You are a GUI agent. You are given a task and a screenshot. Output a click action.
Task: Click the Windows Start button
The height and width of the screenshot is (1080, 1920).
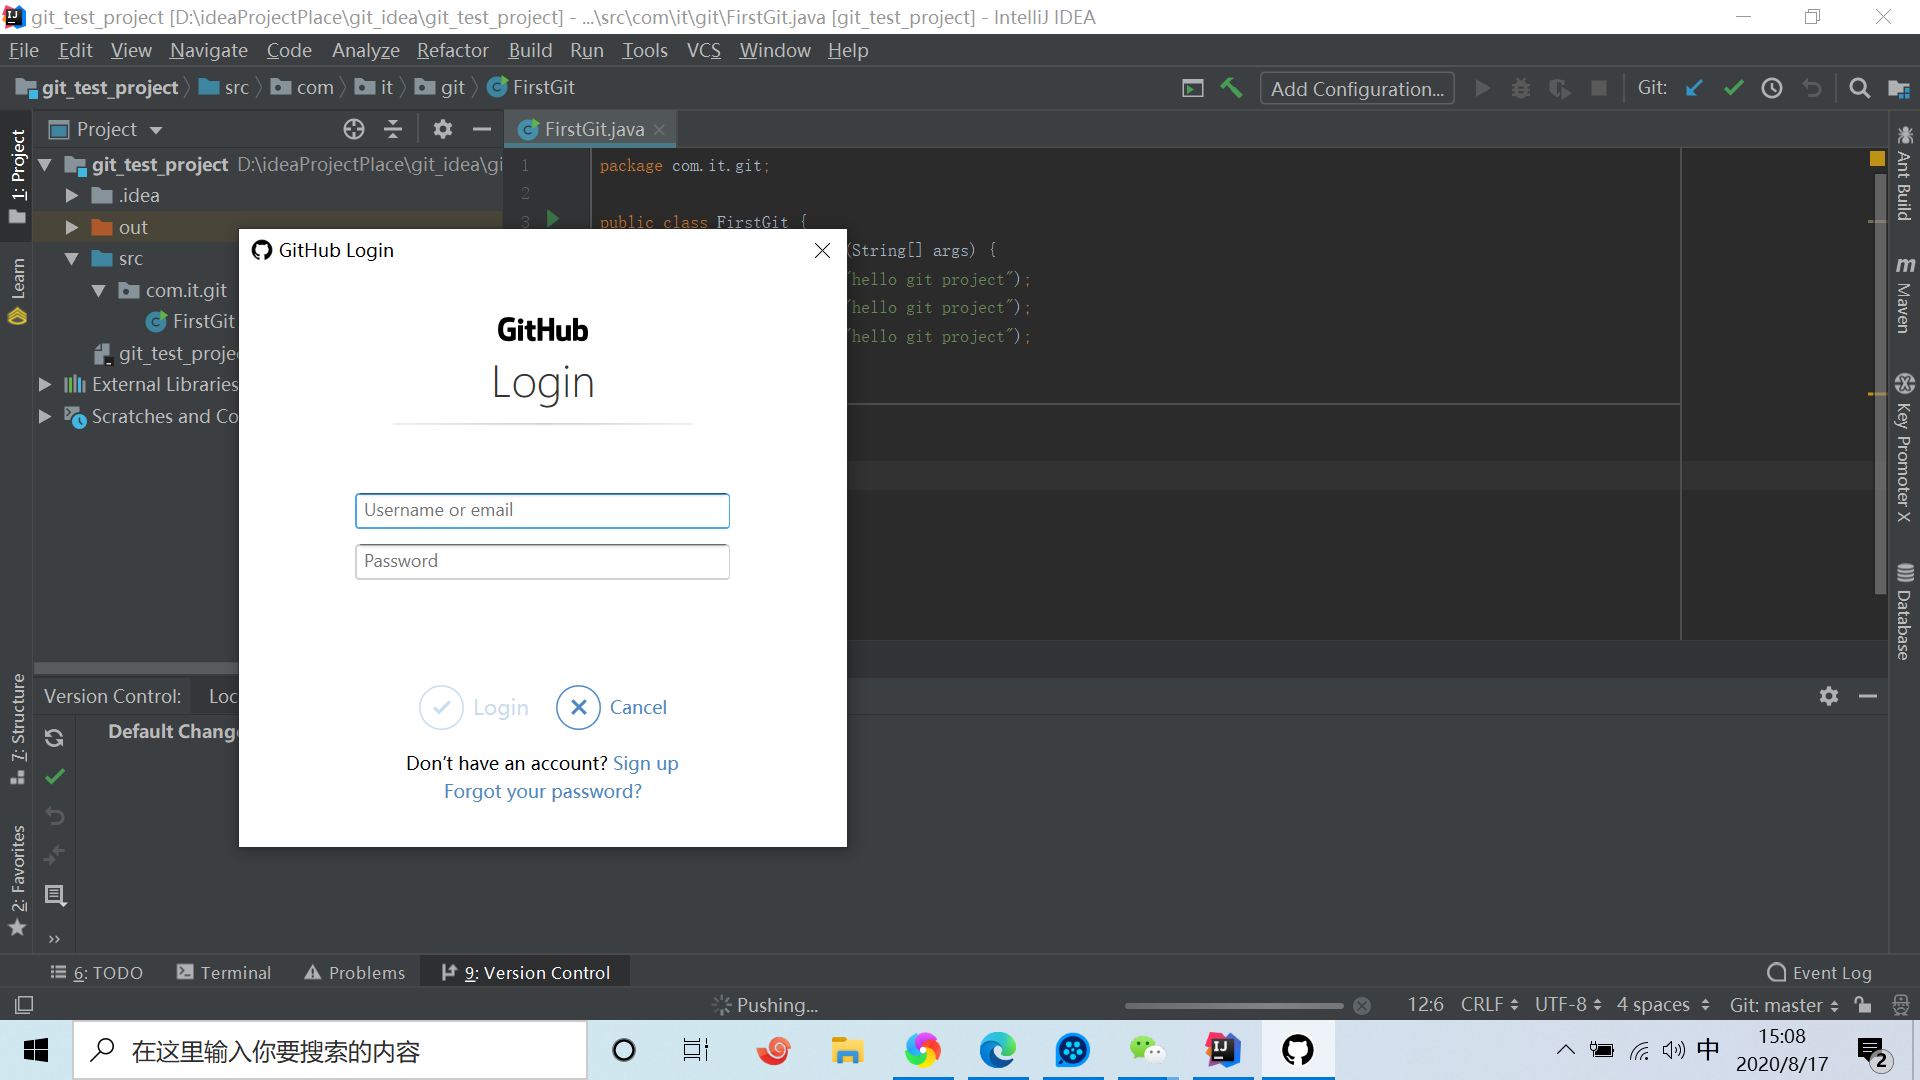[x=36, y=1050]
